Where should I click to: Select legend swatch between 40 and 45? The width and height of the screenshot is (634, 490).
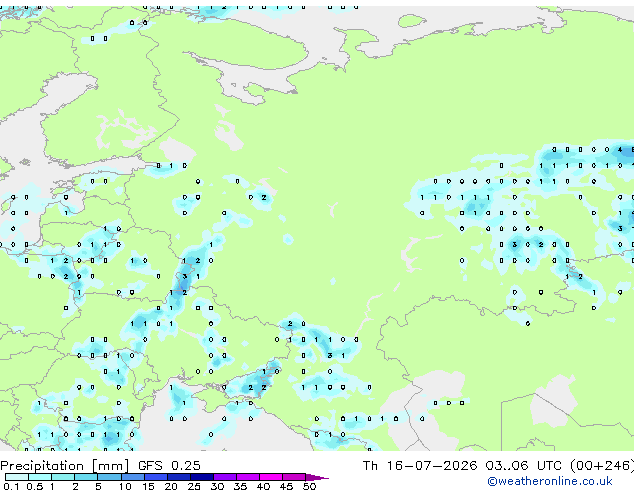click(271, 477)
